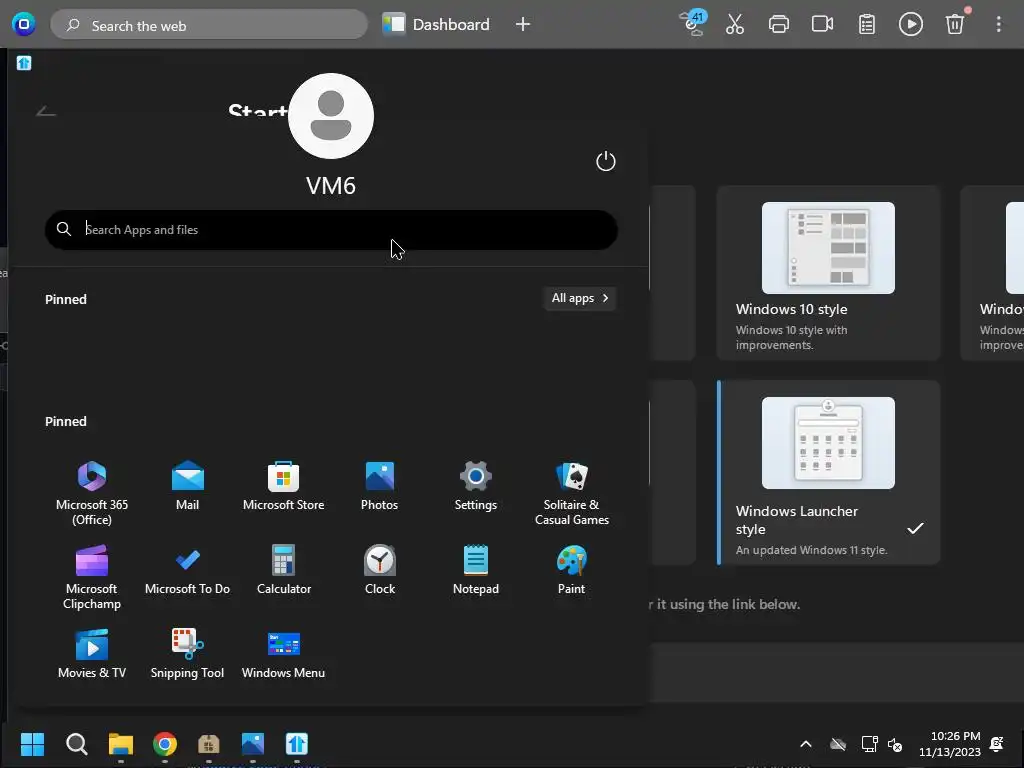The image size is (1024, 768).
Task: Launch Solitaire & Casual Games
Action: tap(571, 494)
